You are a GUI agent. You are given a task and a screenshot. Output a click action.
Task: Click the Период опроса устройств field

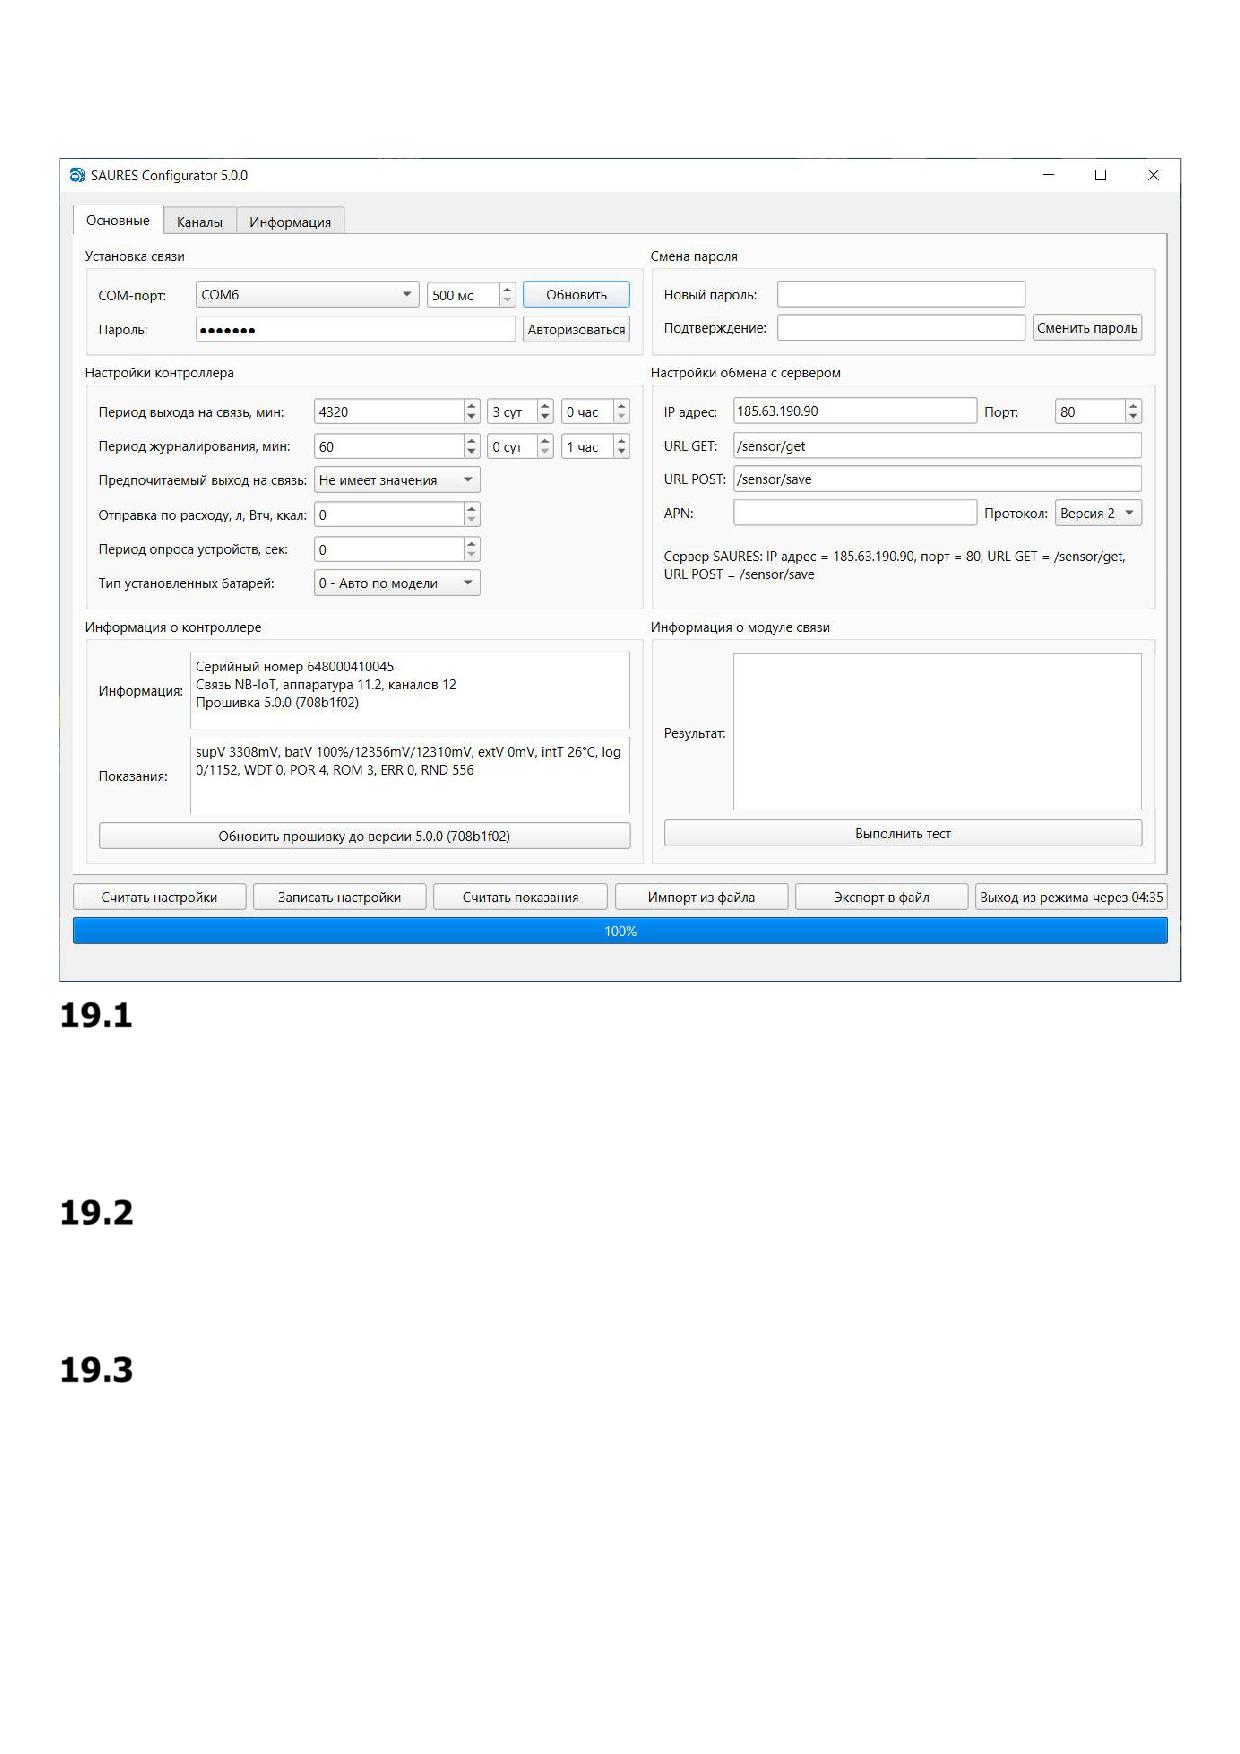coord(397,550)
